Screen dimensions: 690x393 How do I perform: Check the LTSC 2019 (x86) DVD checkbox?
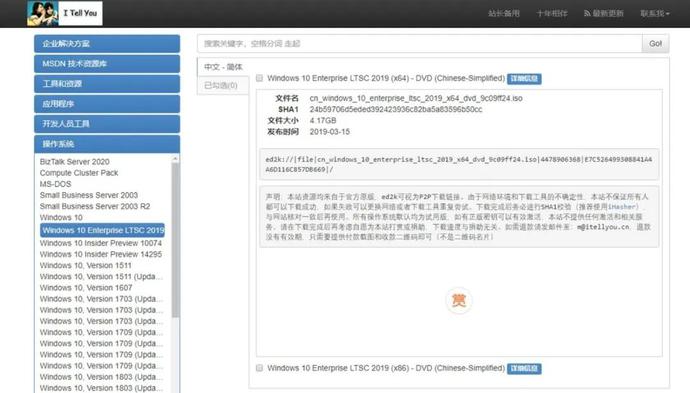tap(259, 367)
